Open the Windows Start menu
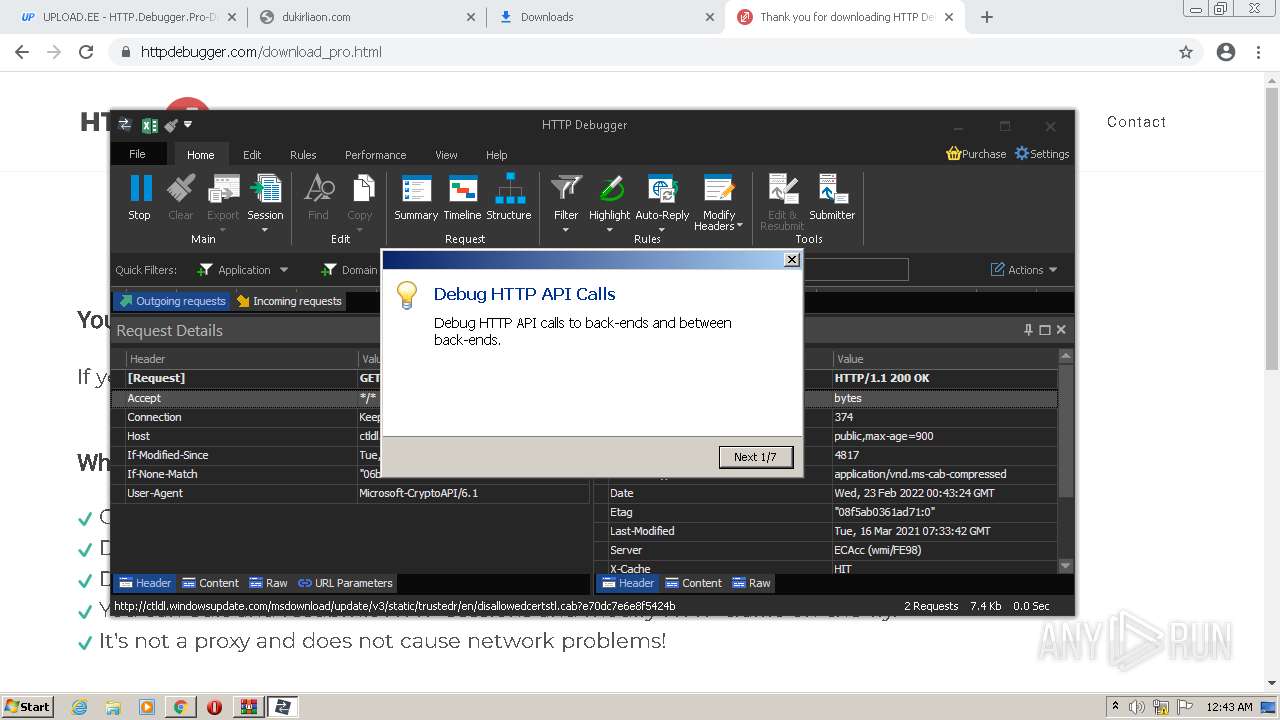The height and width of the screenshot is (720, 1280). pos(28,706)
